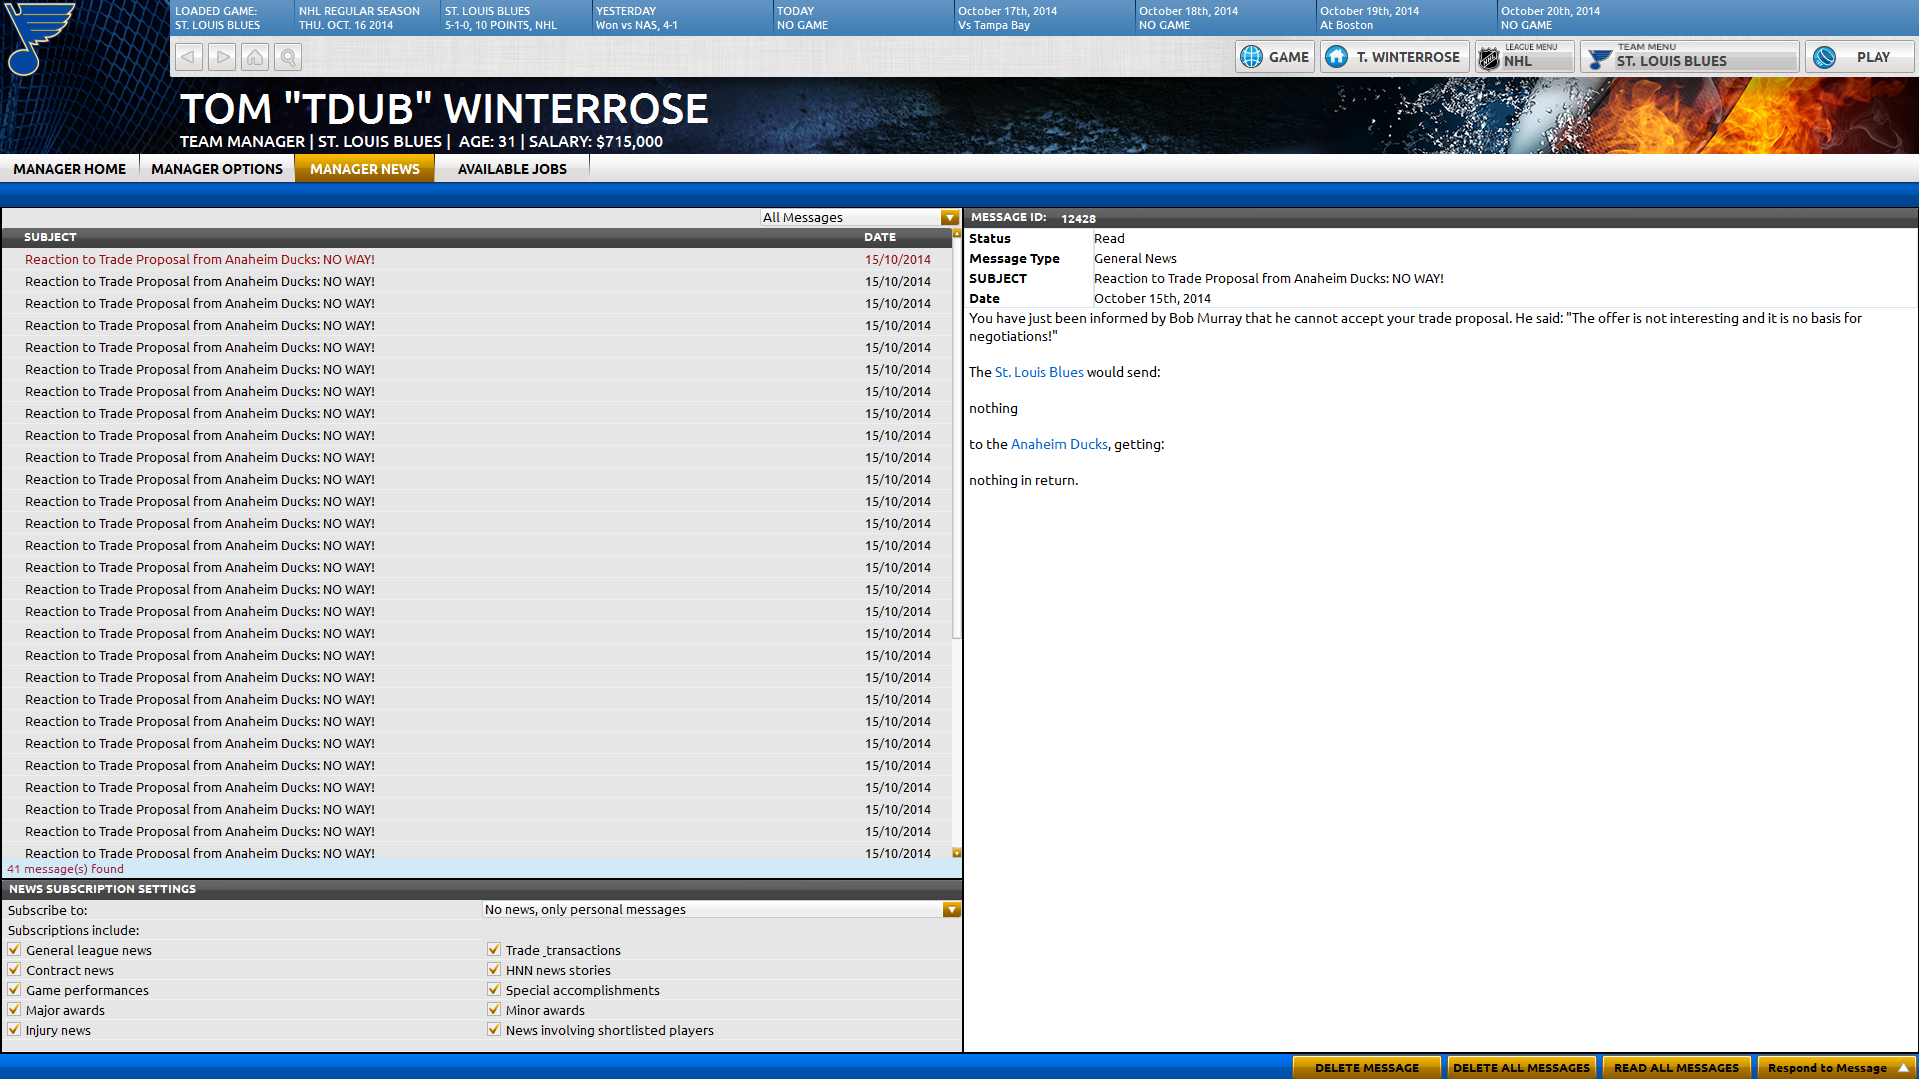Toggle HNN news stories checkbox
The width and height of the screenshot is (1919, 1079).
[x=494, y=969]
